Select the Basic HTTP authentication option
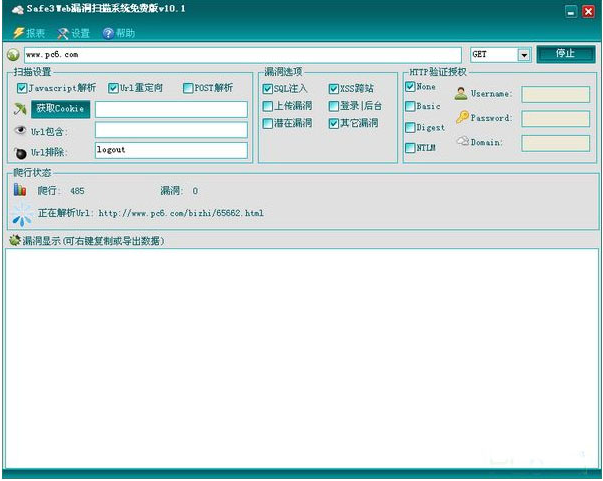This screenshot has height=481, width=603. (410, 106)
